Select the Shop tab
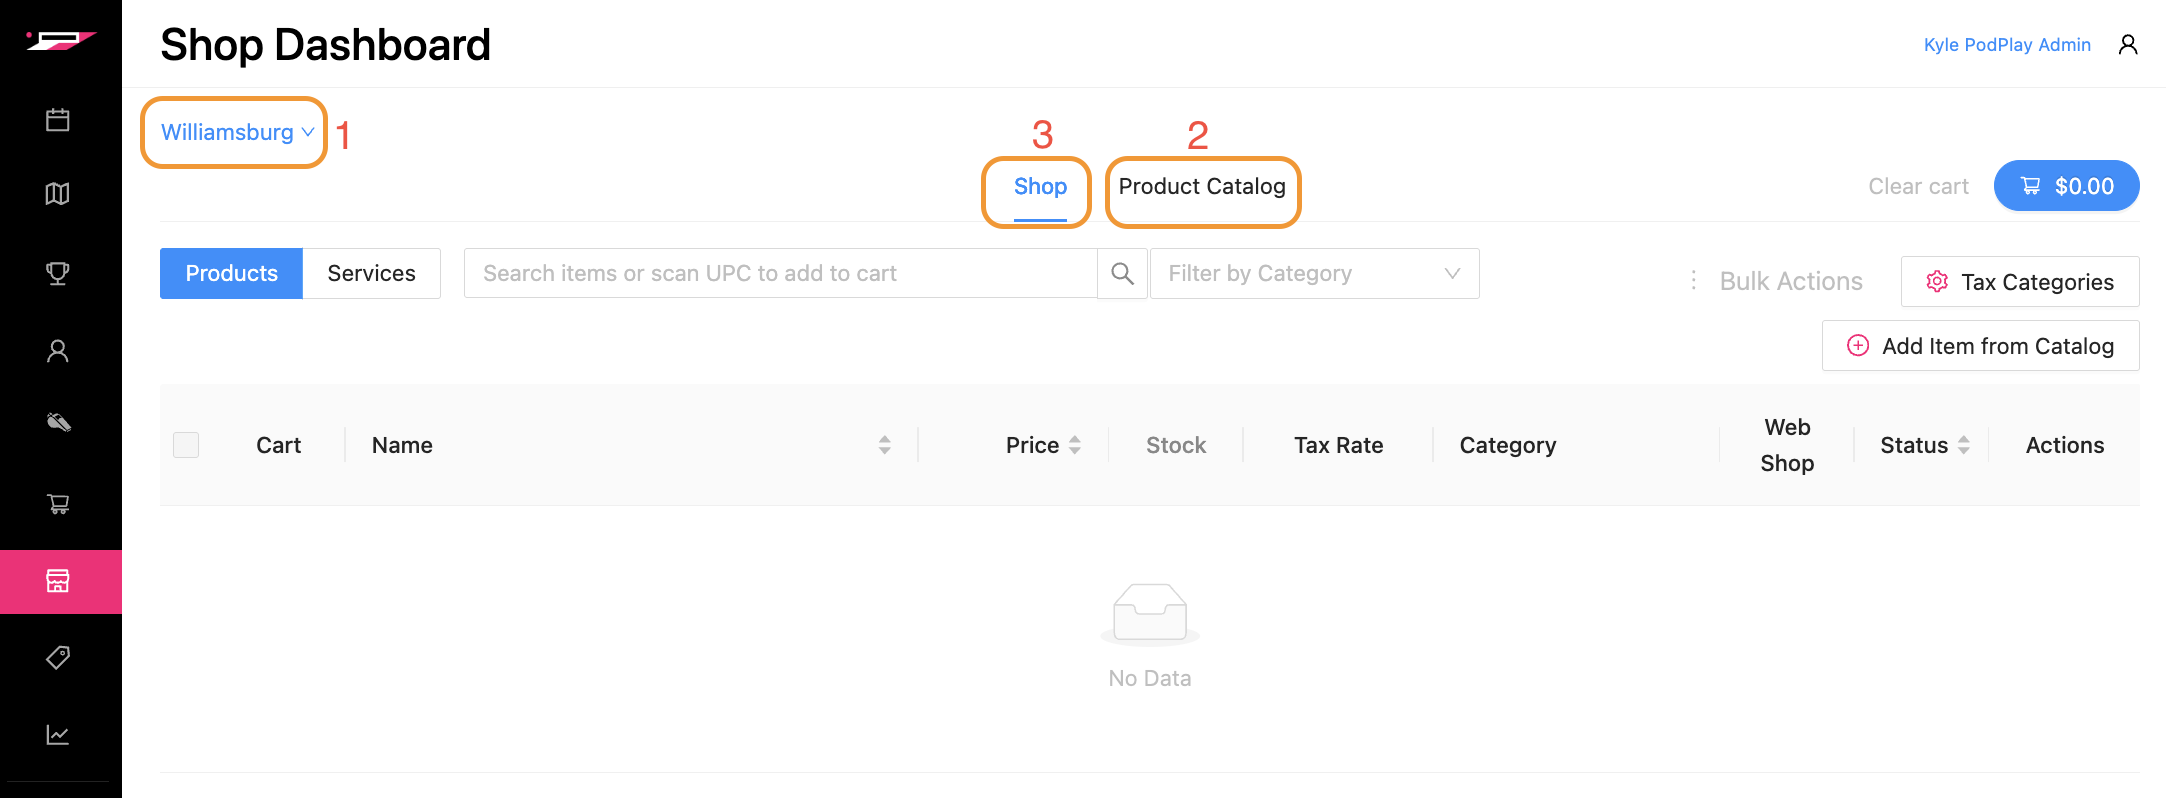Image resolution: width=2166 pixels, height=798 pixels. coord(1040,187)
